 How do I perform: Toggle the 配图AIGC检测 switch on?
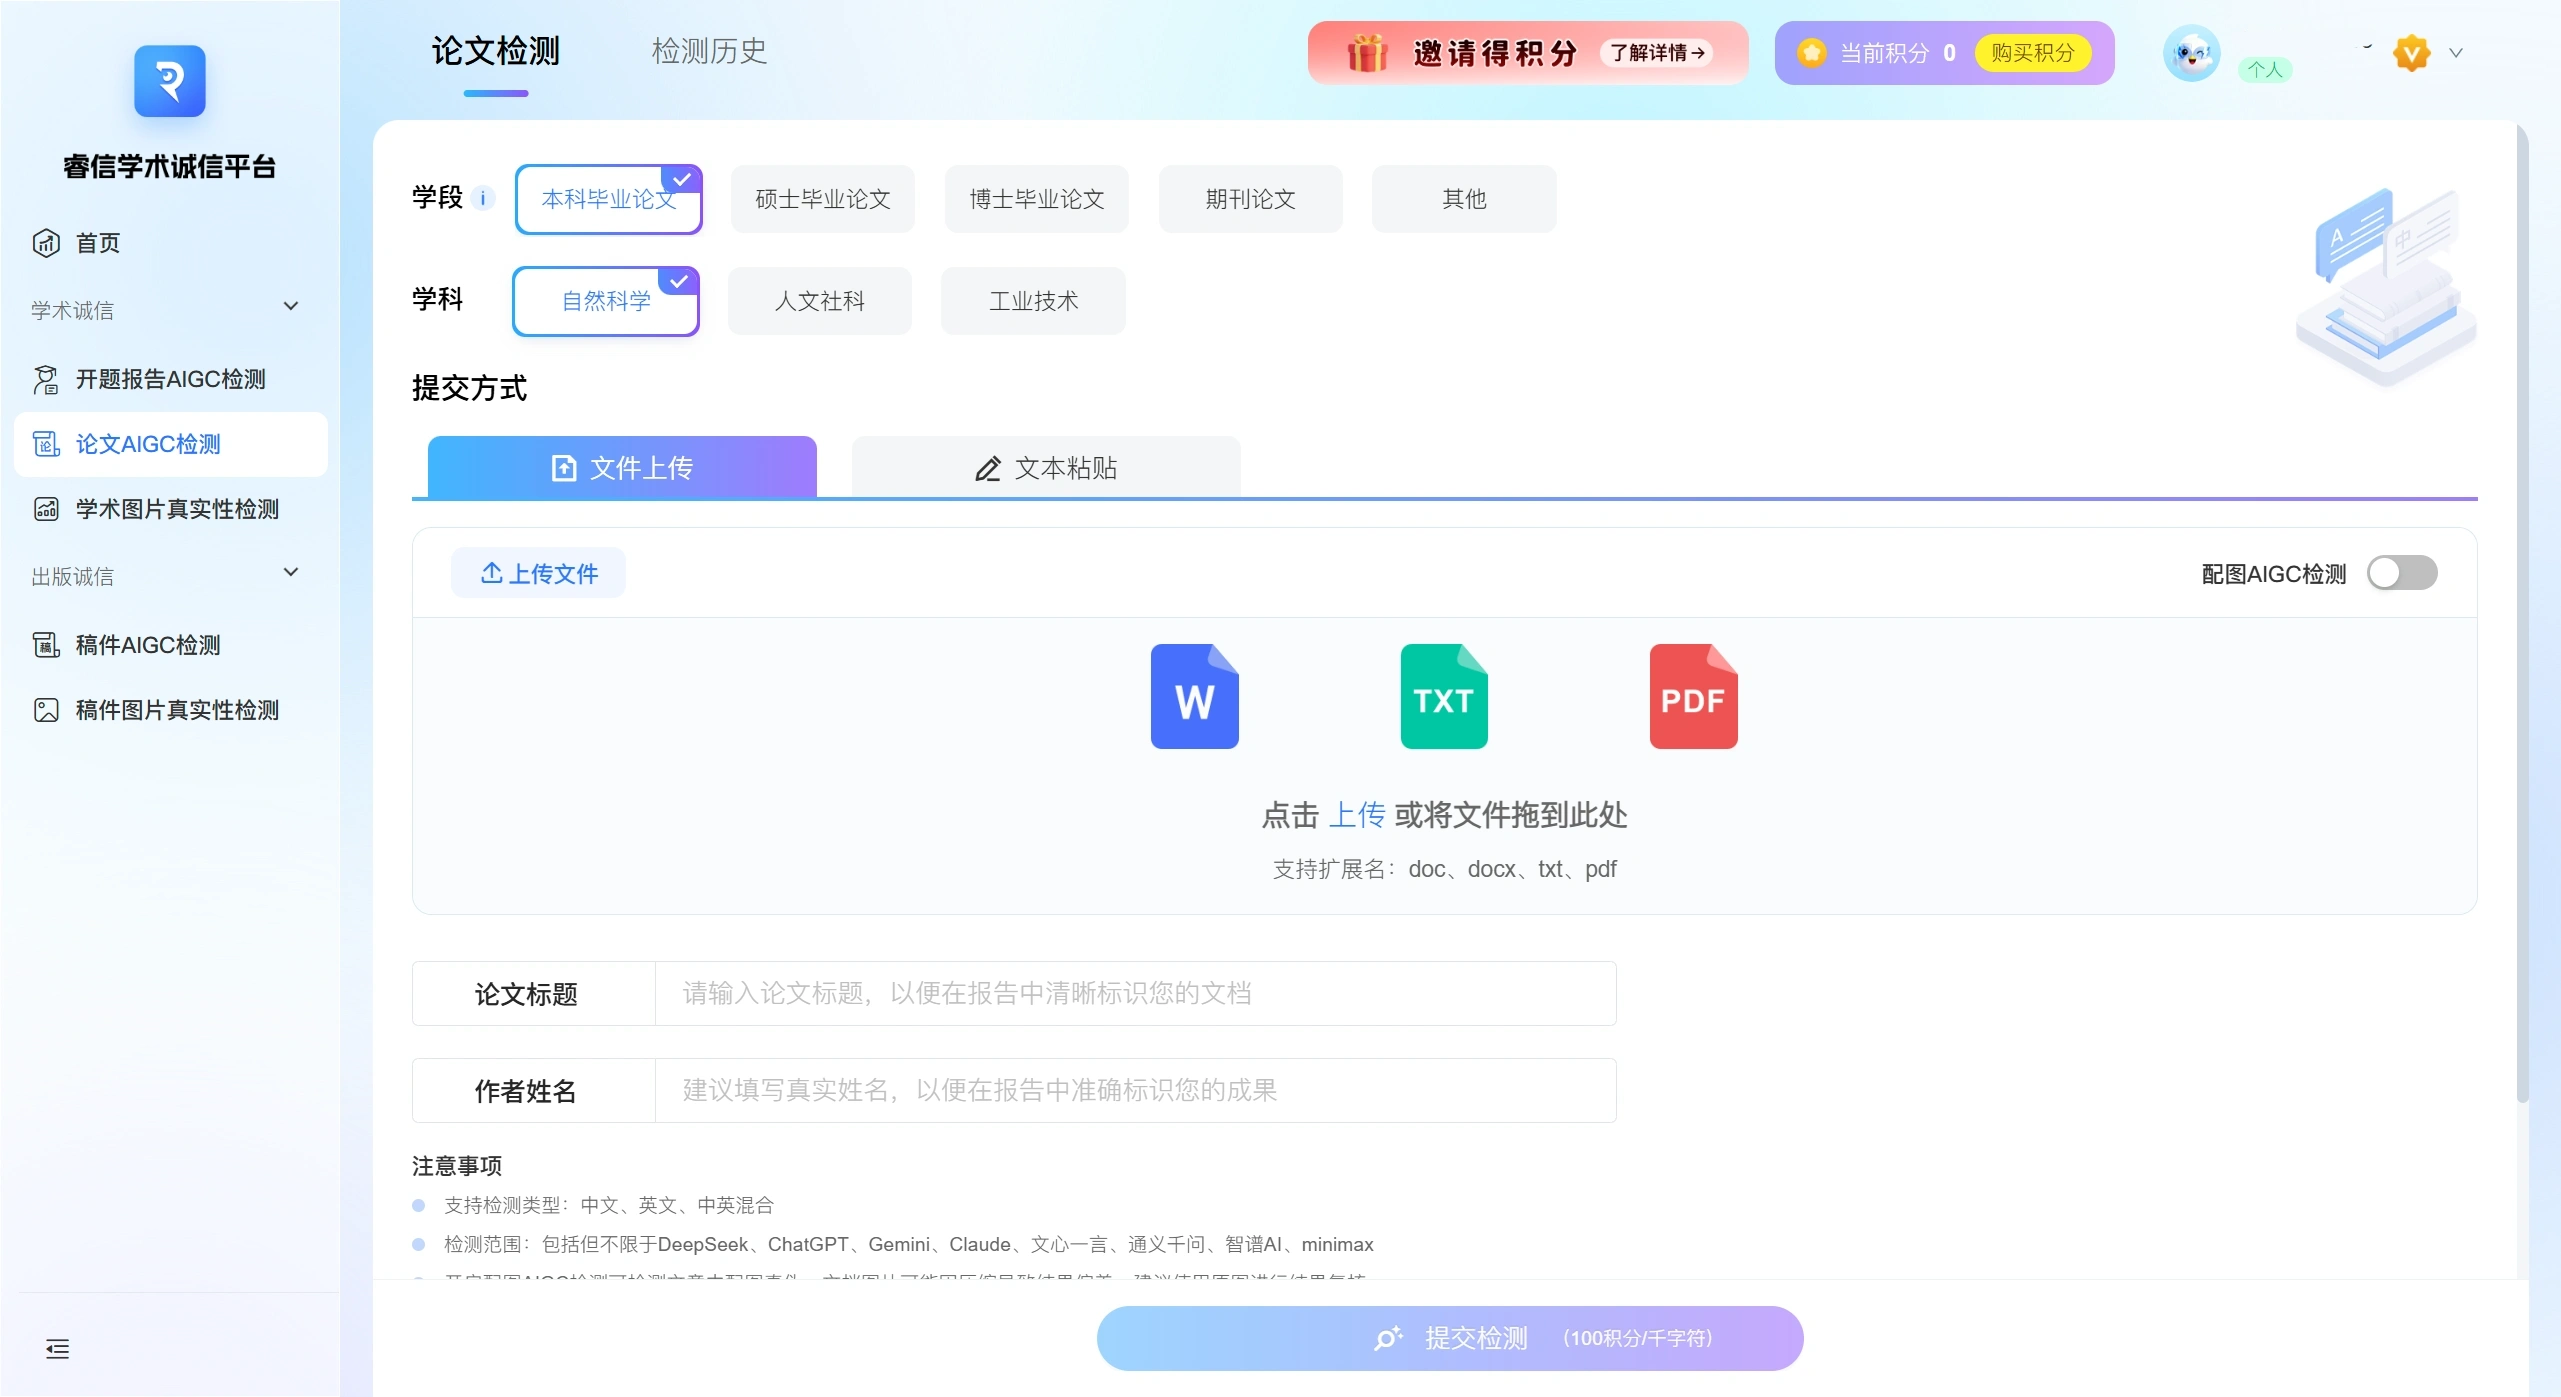(x=2402, y=572)
